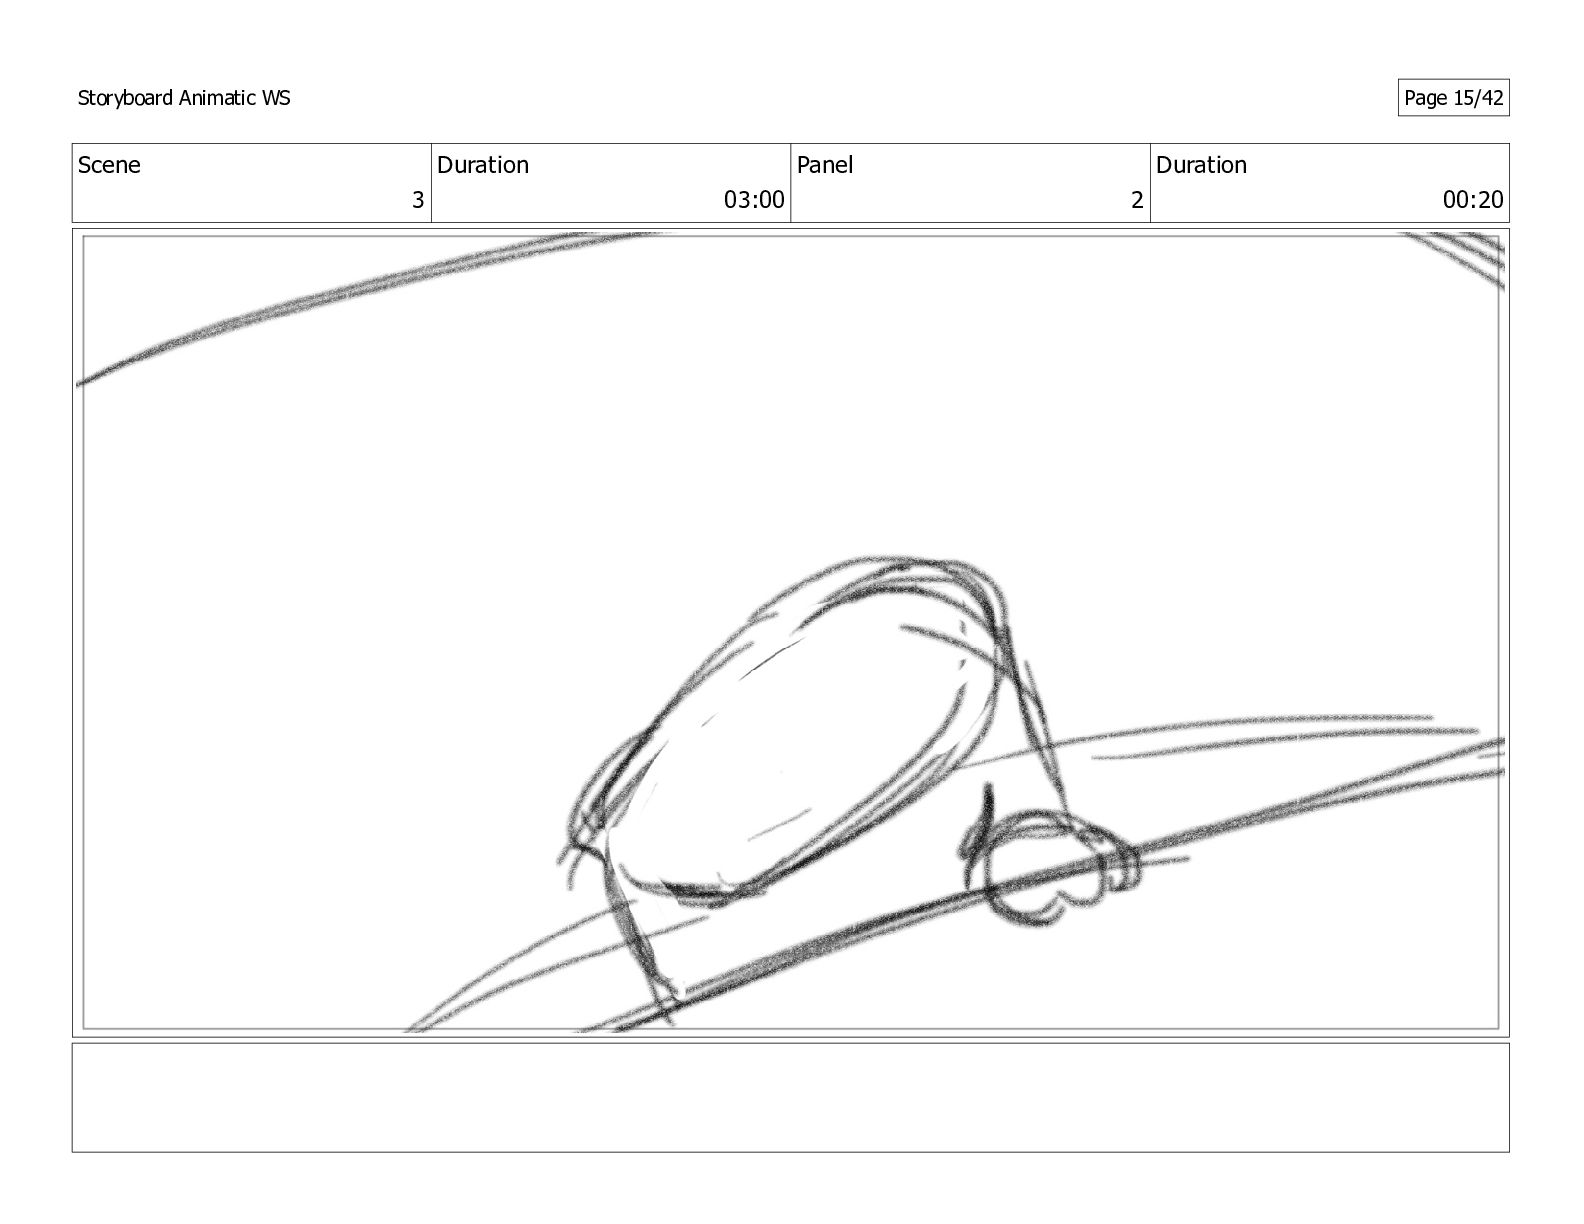1584x1224 pixels.
Task: Click the panel number value '2'
Action: tap(1136, 200)
